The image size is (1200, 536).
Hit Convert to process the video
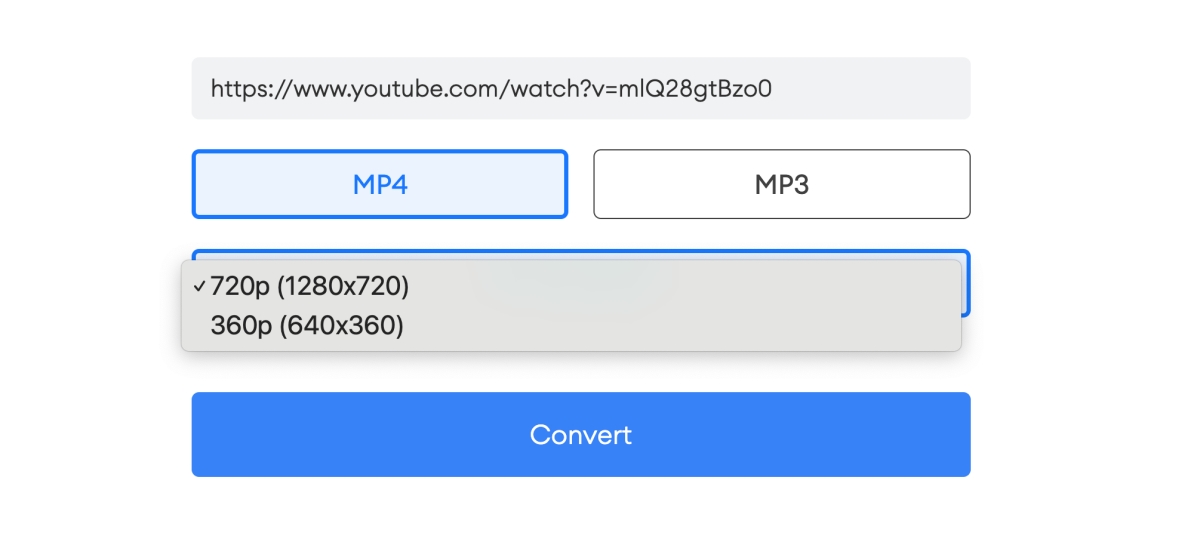pyautogui.click(x=580, y=434)
